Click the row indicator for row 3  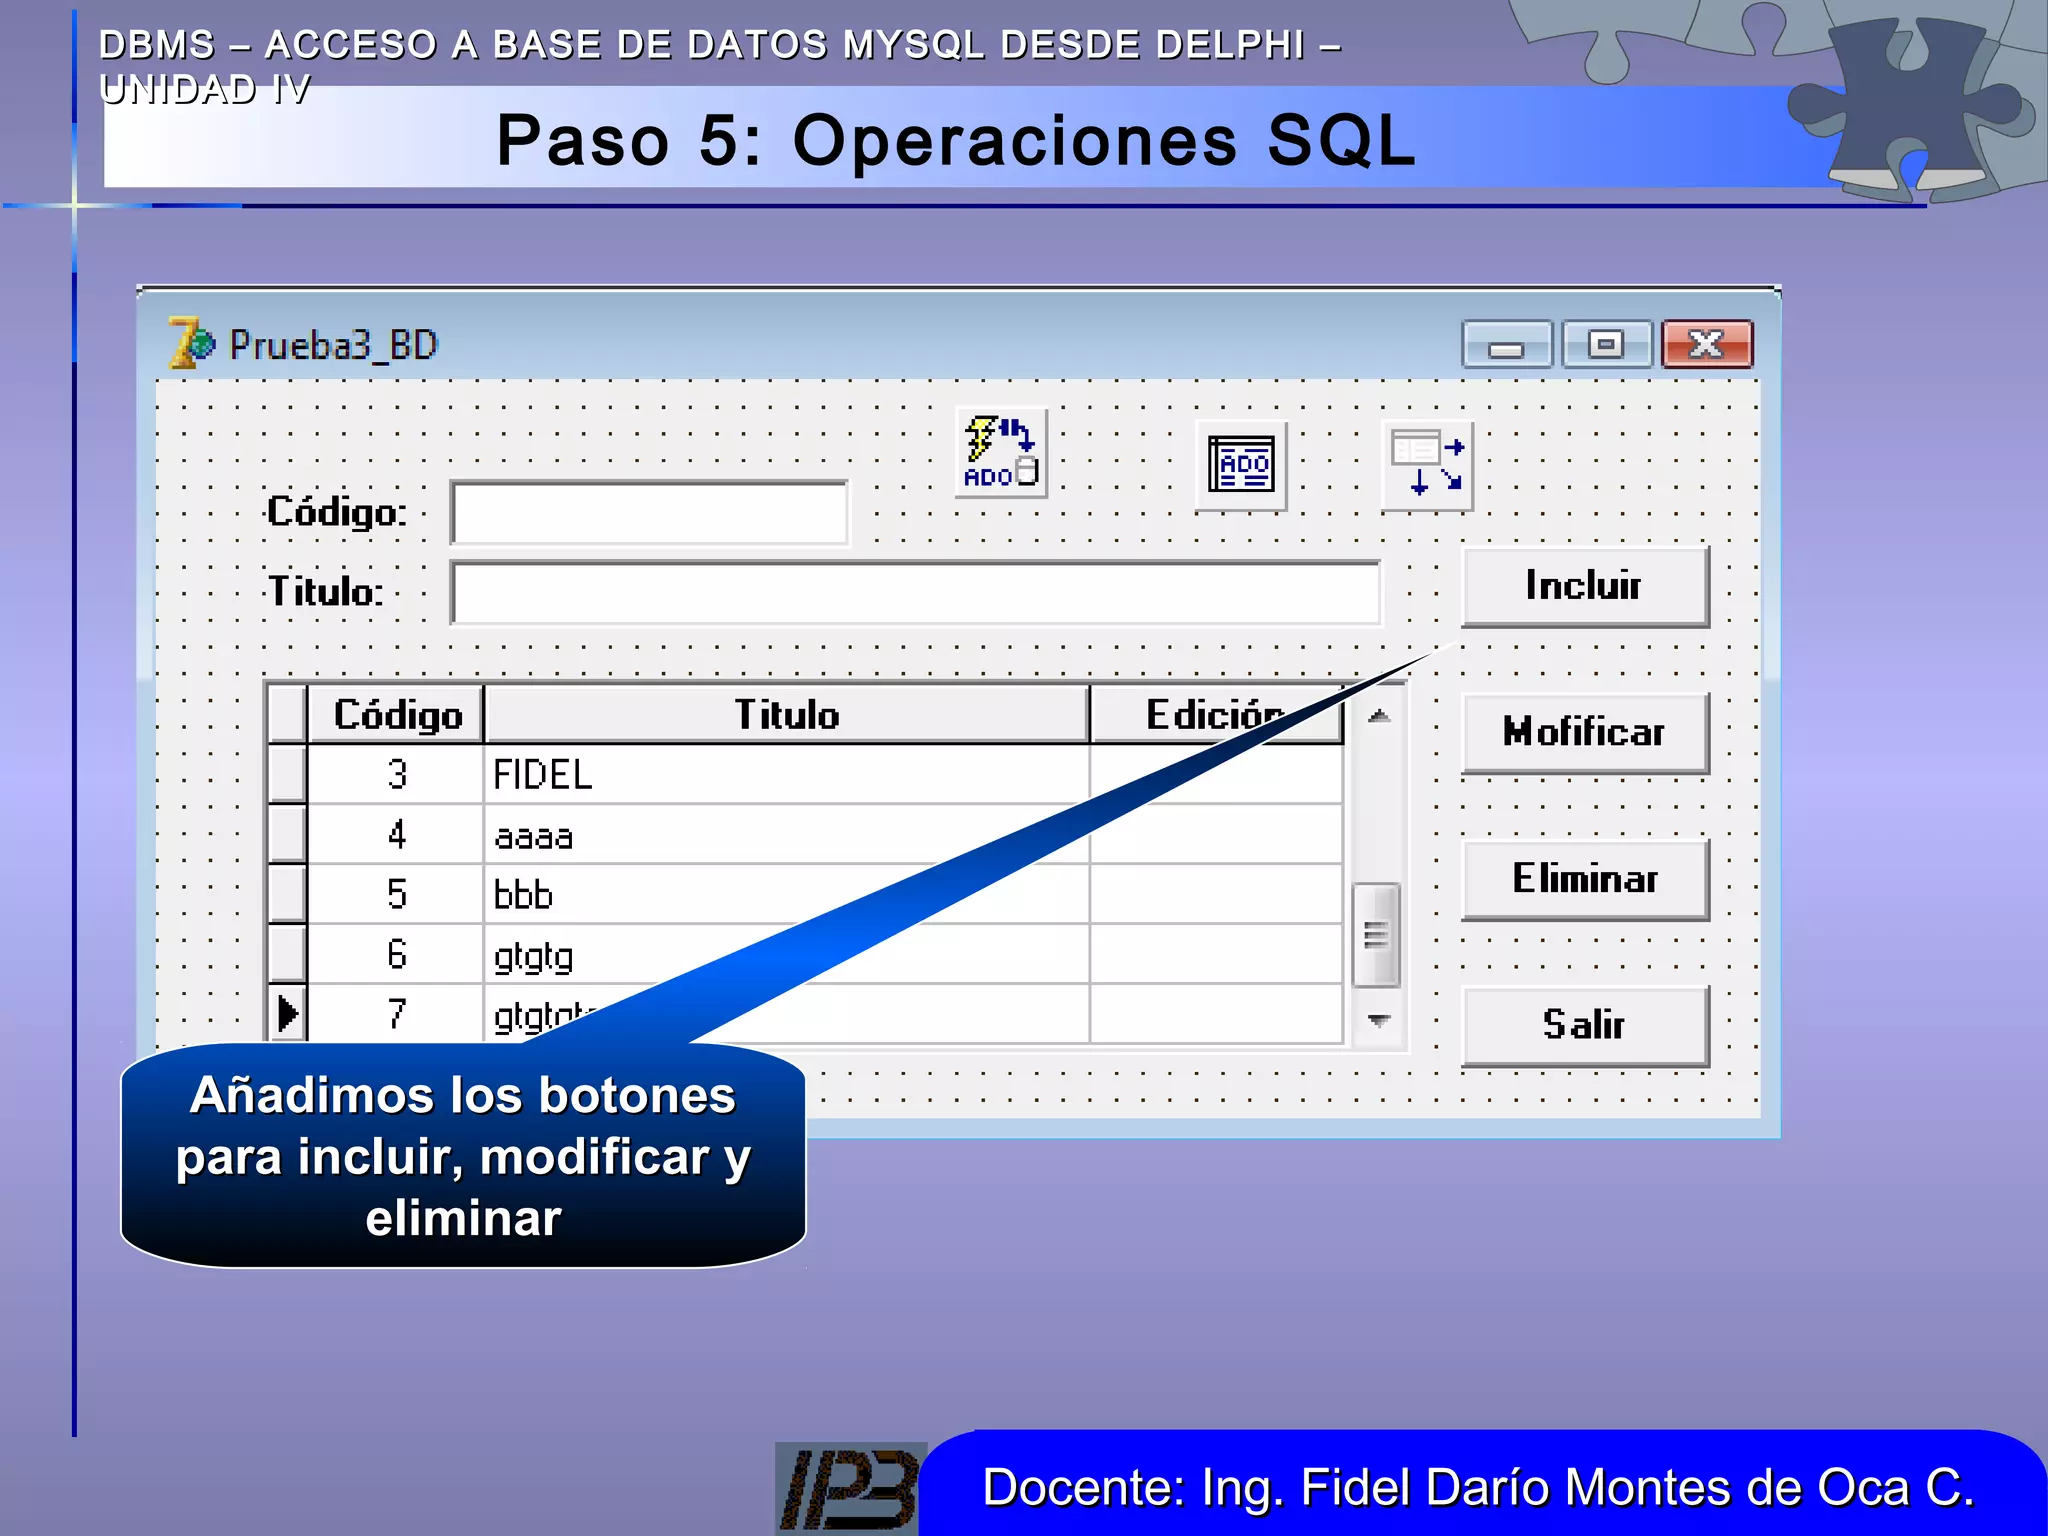pos(288,775)
